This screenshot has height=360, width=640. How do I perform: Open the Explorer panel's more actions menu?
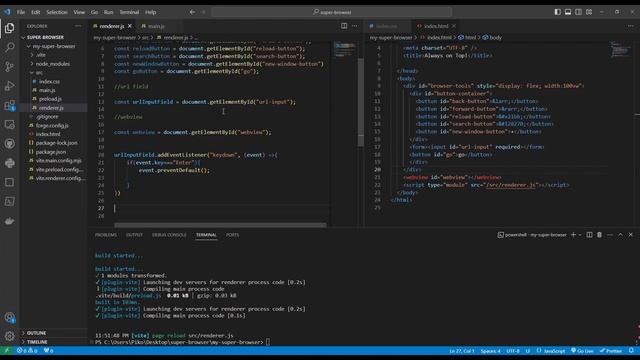click(78, 26)
